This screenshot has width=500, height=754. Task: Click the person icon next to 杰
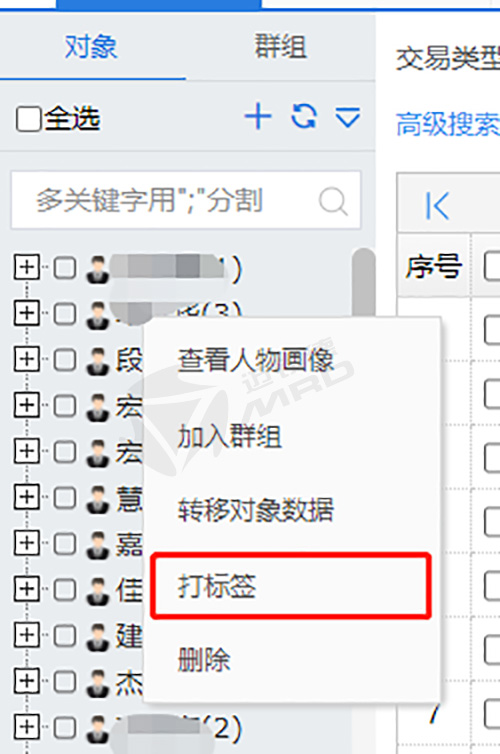98,683
